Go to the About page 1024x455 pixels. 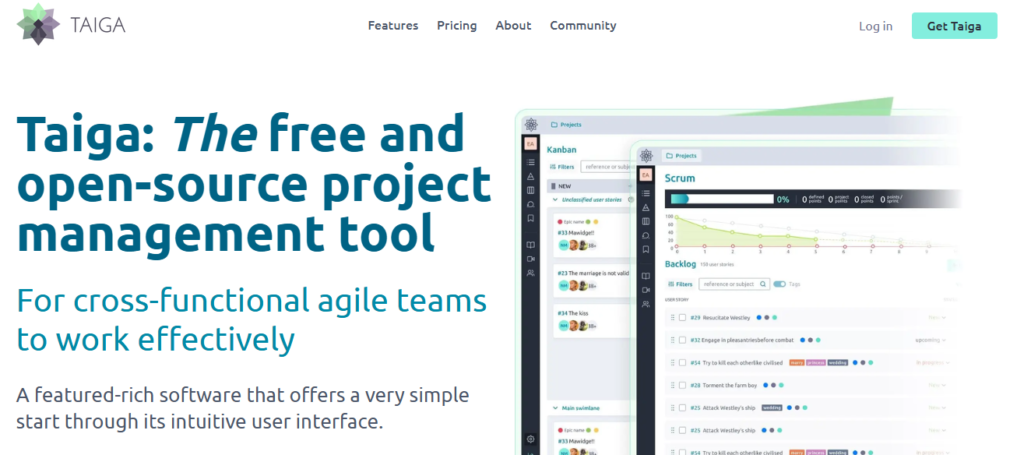513,25
